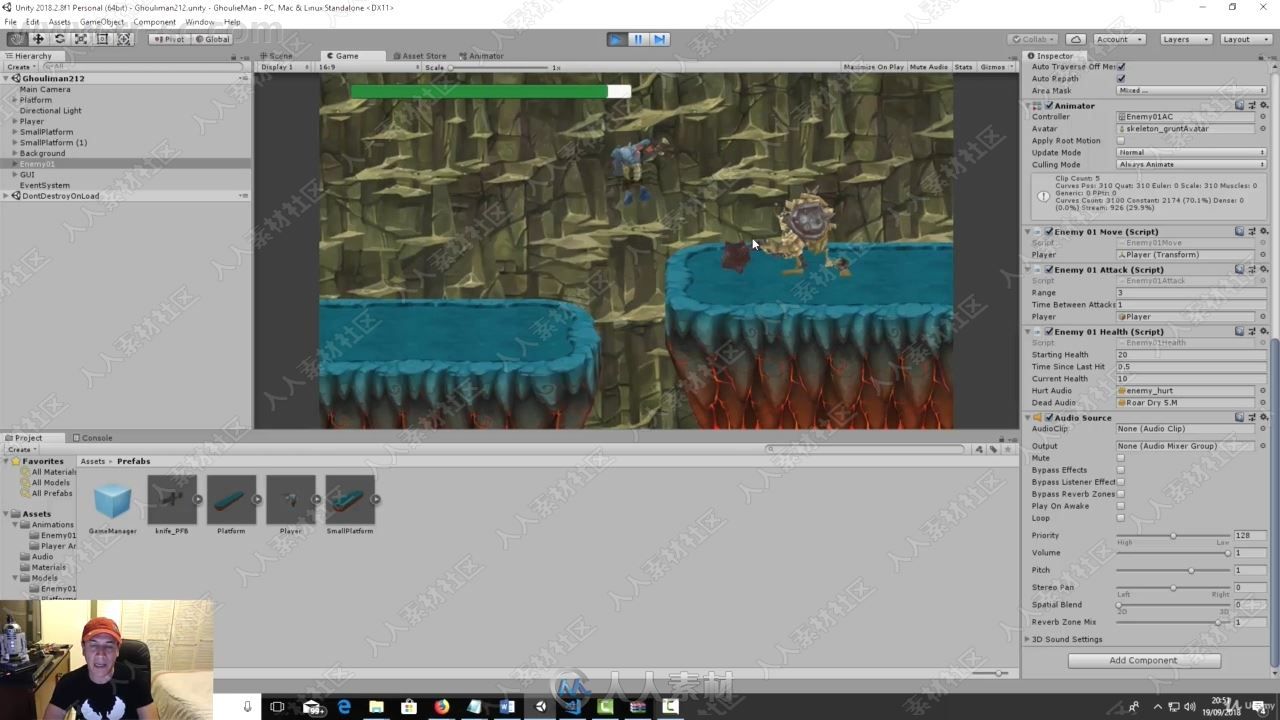Screen dimensions: 1280x720
Task: Toggle Mute Audio in Game view
Action: pos(929,67)
